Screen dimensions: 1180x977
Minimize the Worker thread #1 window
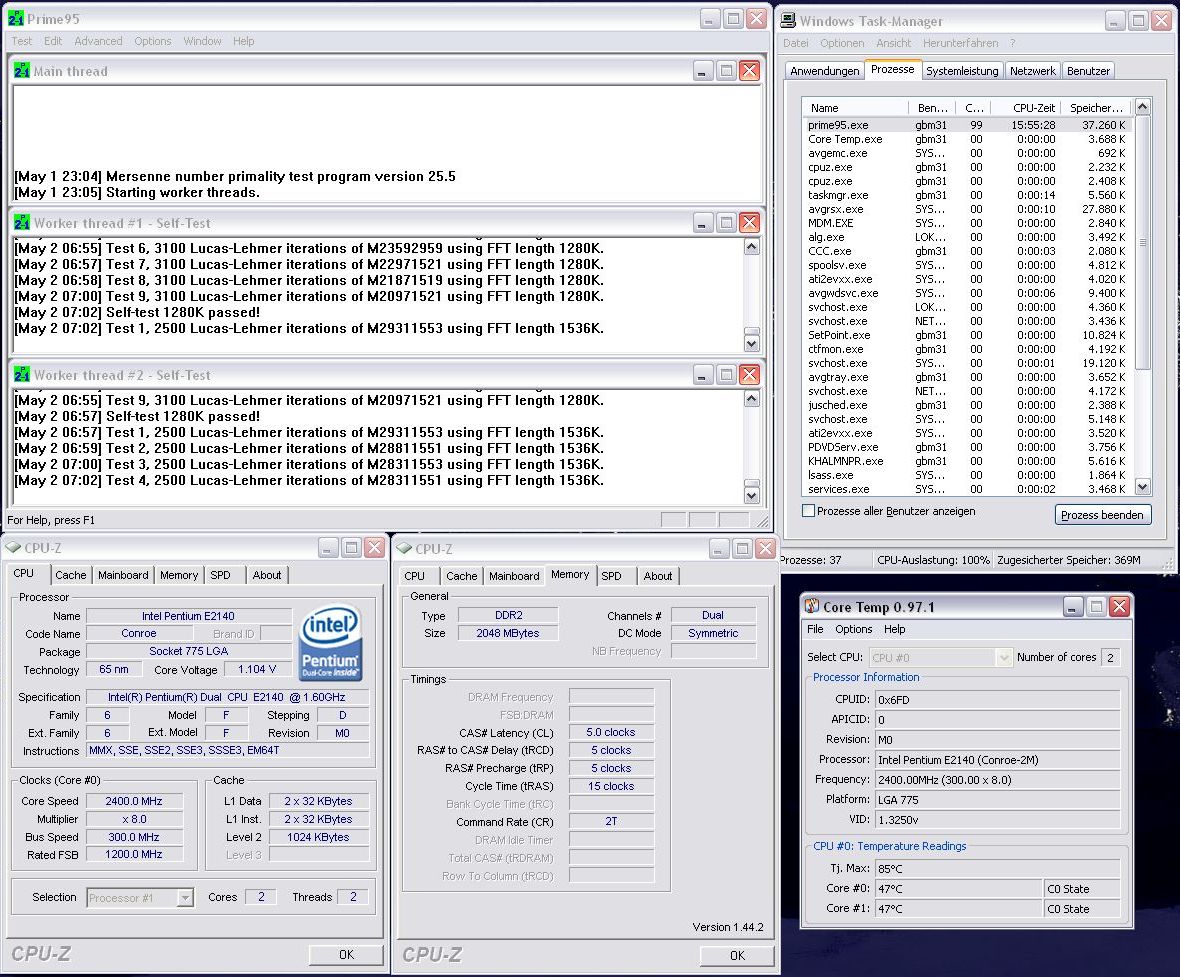[x=702, y=223]
